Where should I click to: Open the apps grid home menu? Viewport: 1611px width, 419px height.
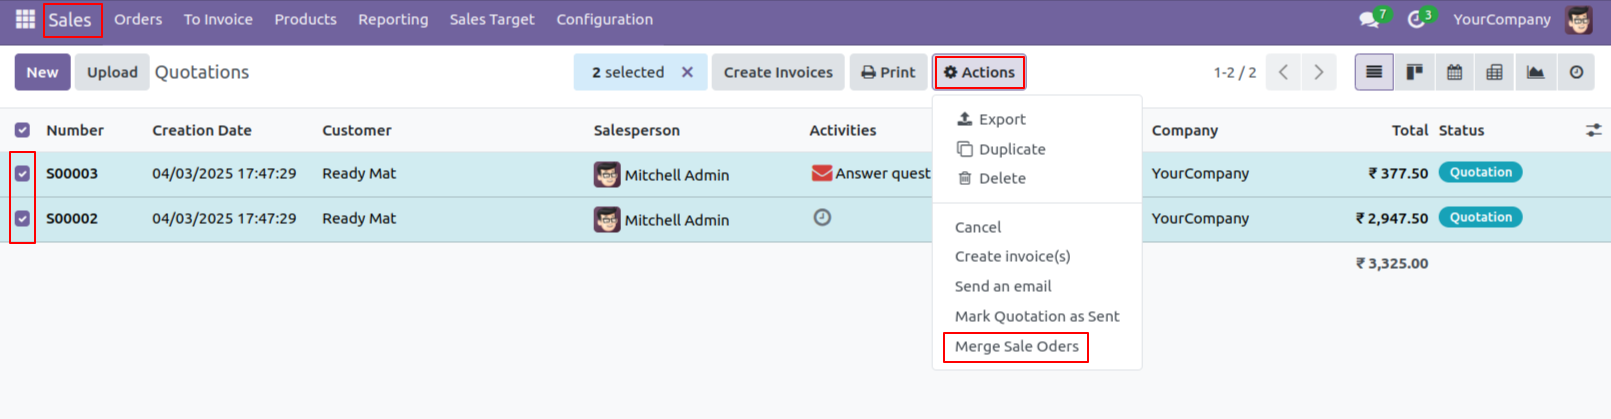tap(25, 19)
